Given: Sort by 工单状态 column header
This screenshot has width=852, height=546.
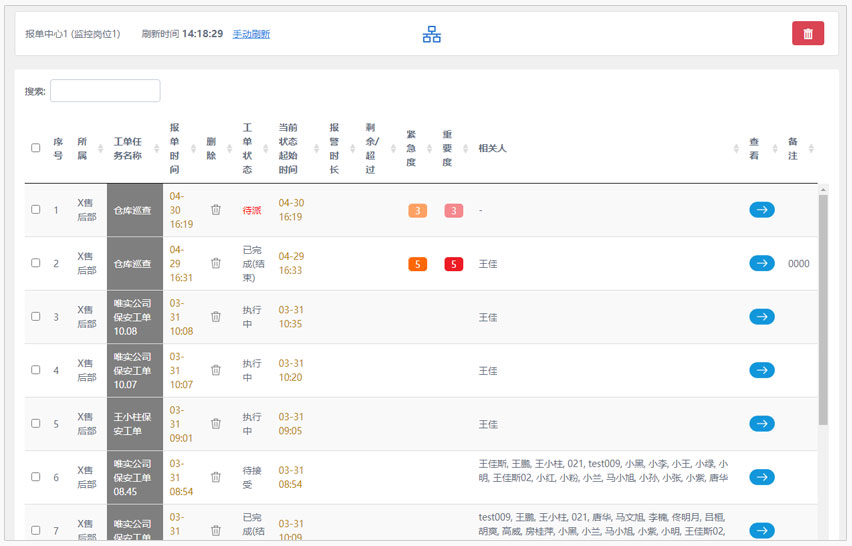Looking at the screenshot, I should tap(248, 148).
